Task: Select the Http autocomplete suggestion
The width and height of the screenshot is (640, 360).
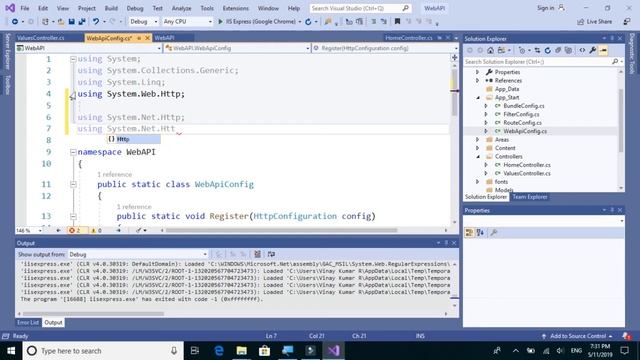Action: pyautogui.click(x=134, y=139)
